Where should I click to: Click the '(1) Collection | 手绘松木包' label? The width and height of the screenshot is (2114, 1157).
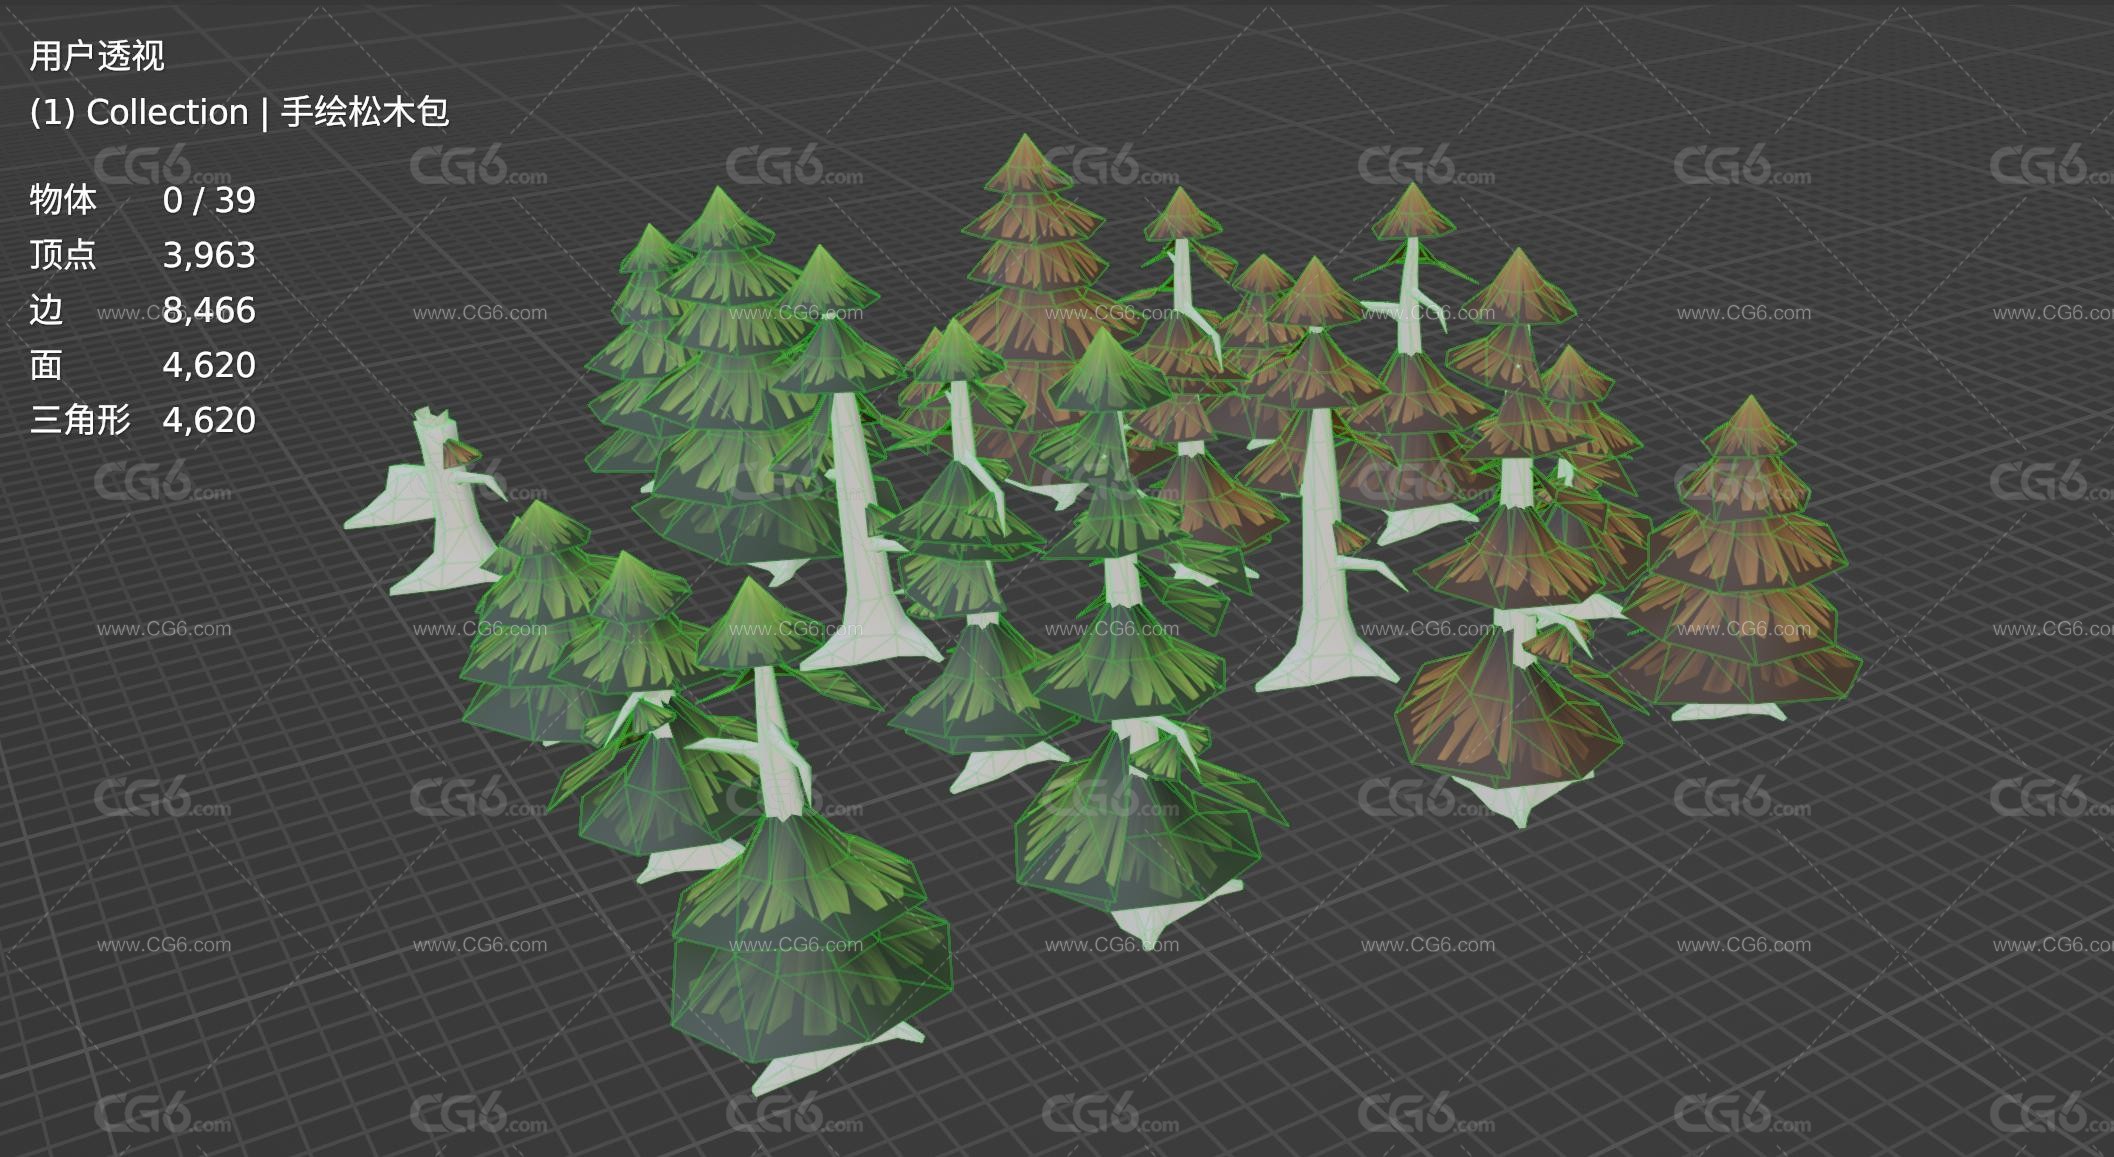click(239, 112)
